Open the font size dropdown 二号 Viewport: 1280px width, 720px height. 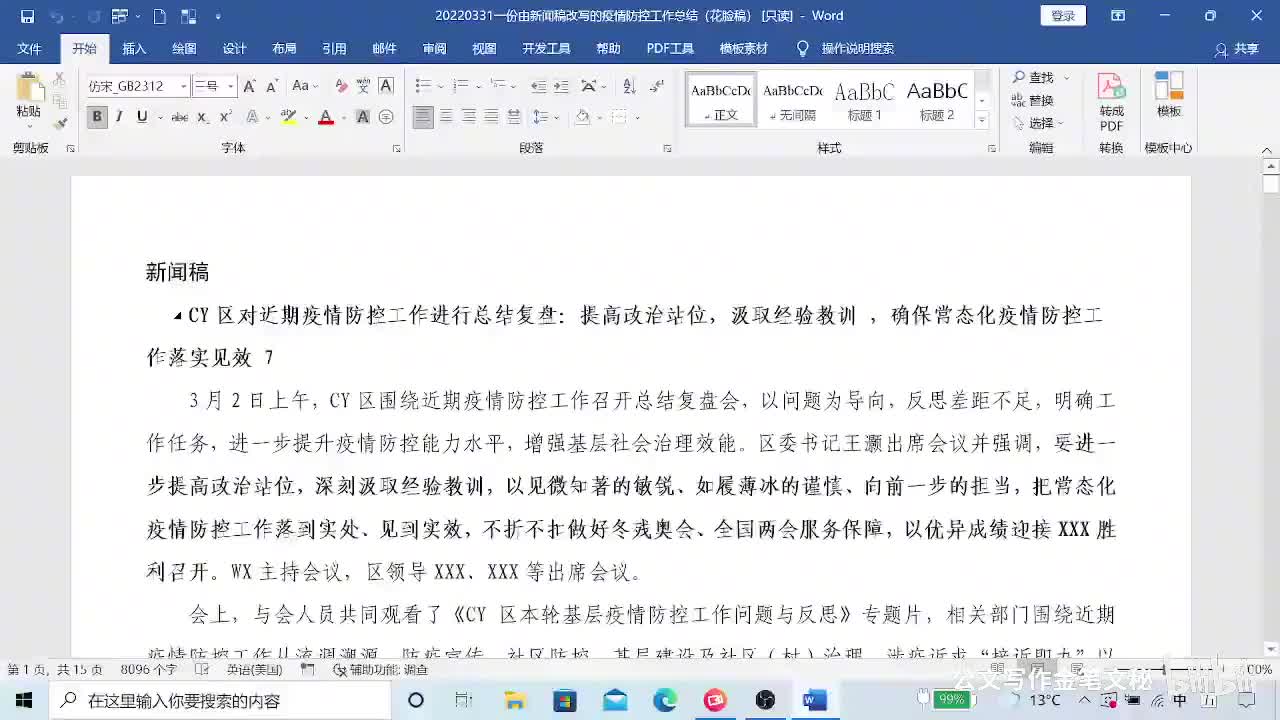pos(230,87)
